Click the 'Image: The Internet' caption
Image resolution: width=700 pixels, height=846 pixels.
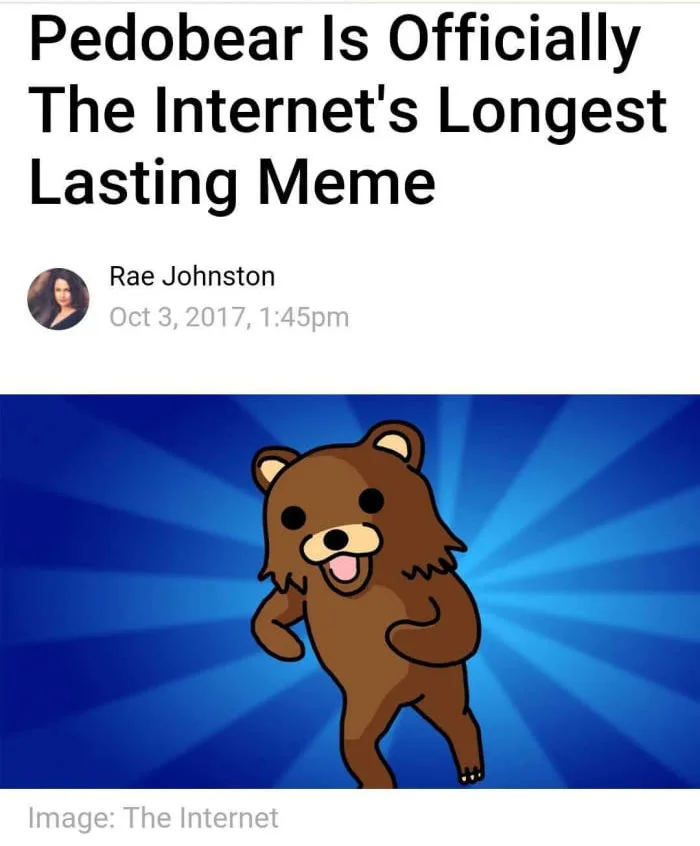[153, 818]
